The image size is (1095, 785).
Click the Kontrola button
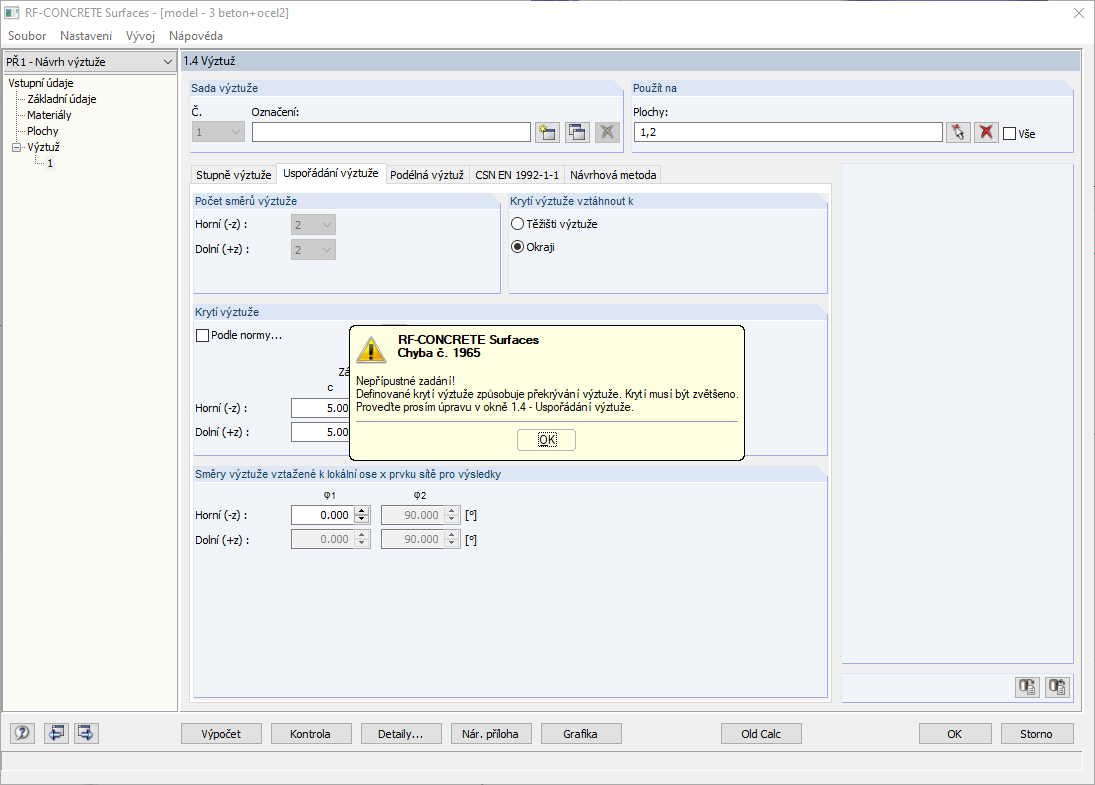coord(310,734)
